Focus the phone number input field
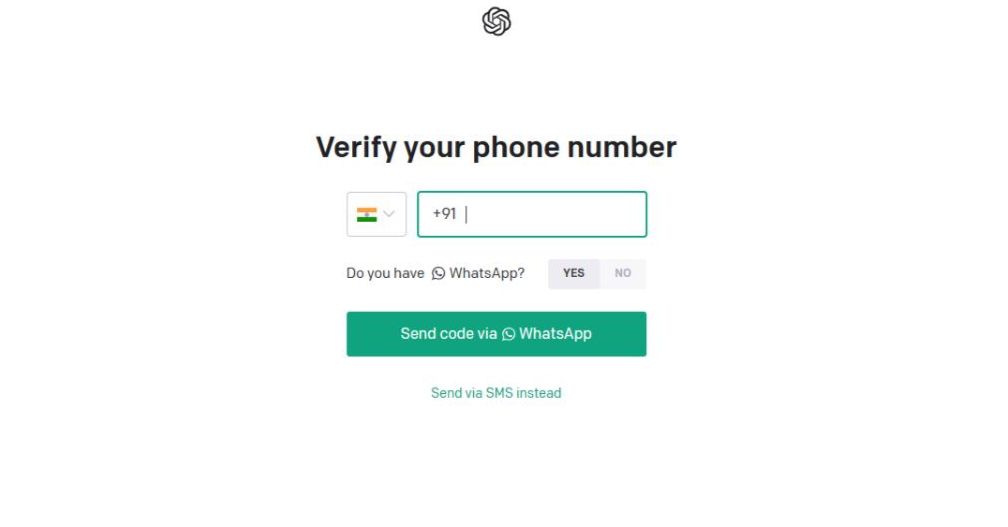Screen dimensions: 1008x527 coord(532,214)
